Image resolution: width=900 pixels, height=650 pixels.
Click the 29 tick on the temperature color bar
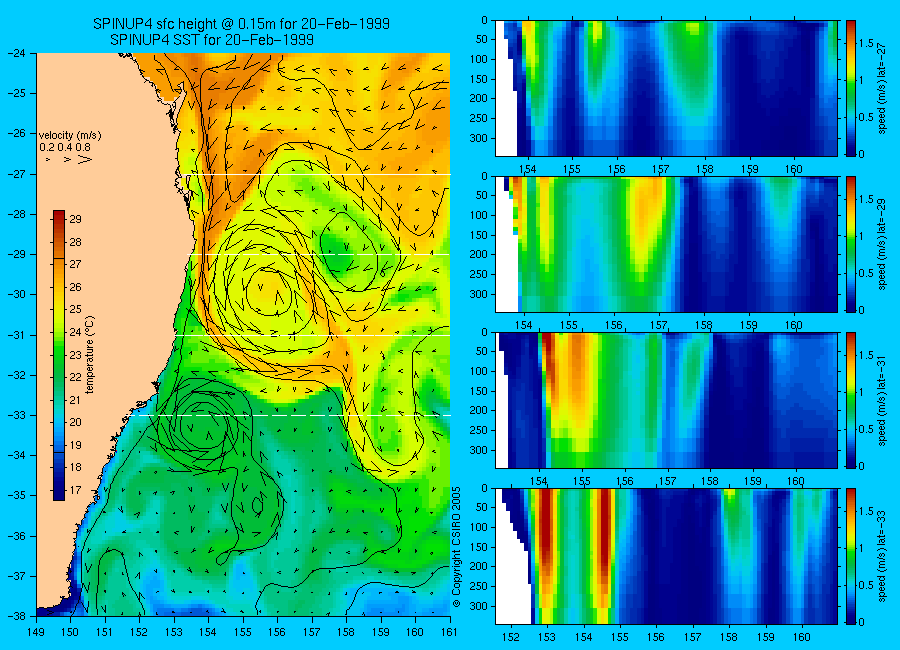(75, 219)
